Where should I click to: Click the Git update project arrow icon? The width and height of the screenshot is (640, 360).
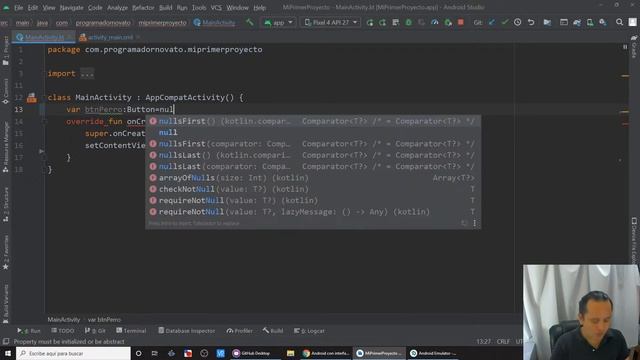click(x=492, y=22)
